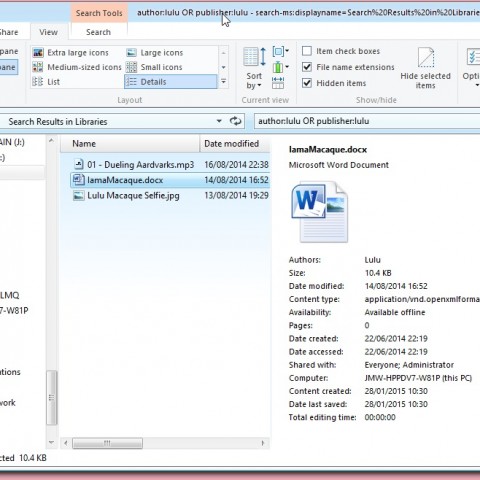This screenshot has height=480, width=480.
Task: Select IamaMacaque.docx in file list
Action: (x=170, y=180)
